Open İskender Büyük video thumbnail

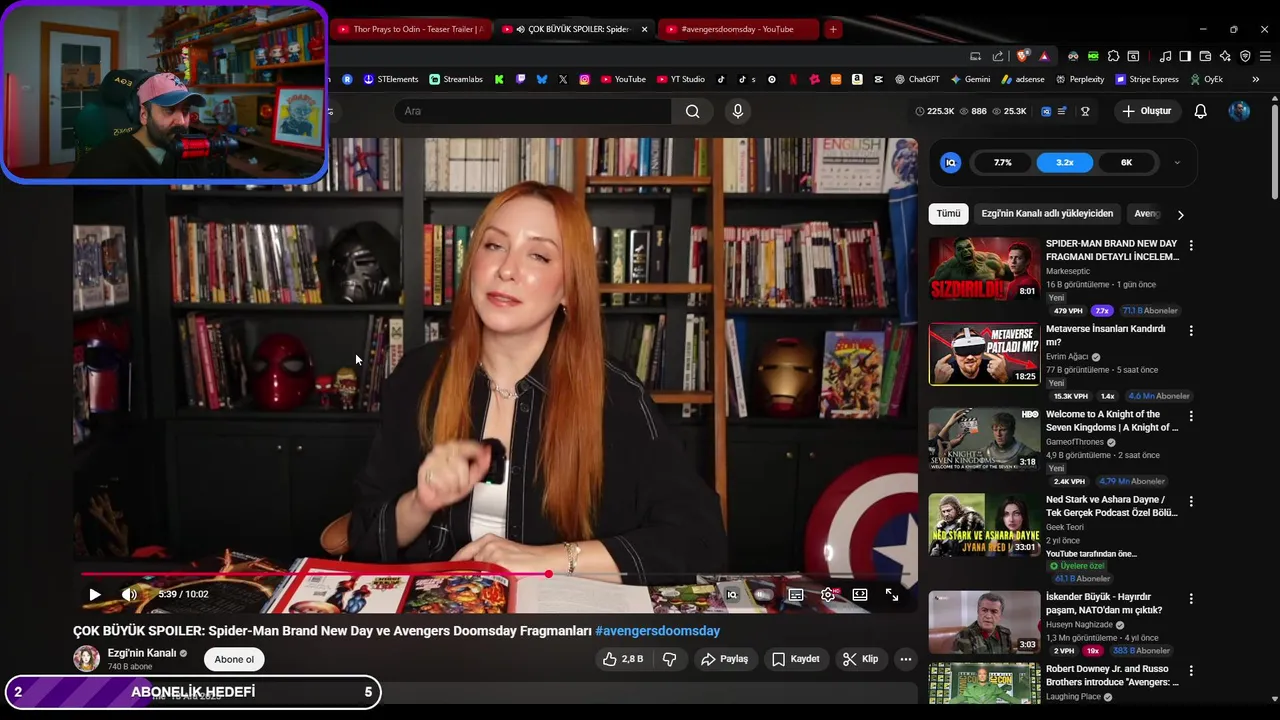984,622
